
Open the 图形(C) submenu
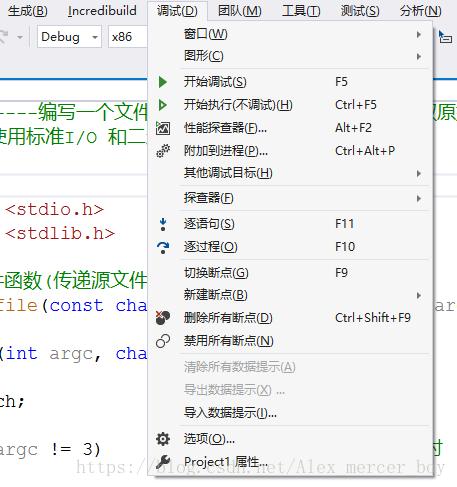[290, 56]
